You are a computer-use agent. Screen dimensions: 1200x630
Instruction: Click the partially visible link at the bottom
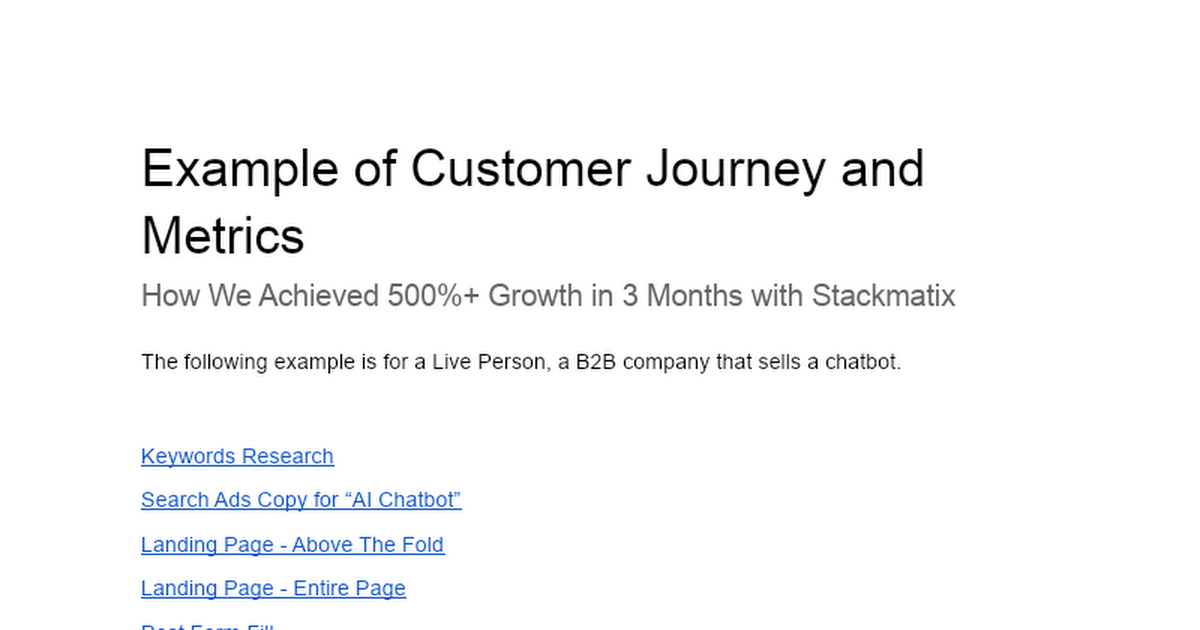207,626
